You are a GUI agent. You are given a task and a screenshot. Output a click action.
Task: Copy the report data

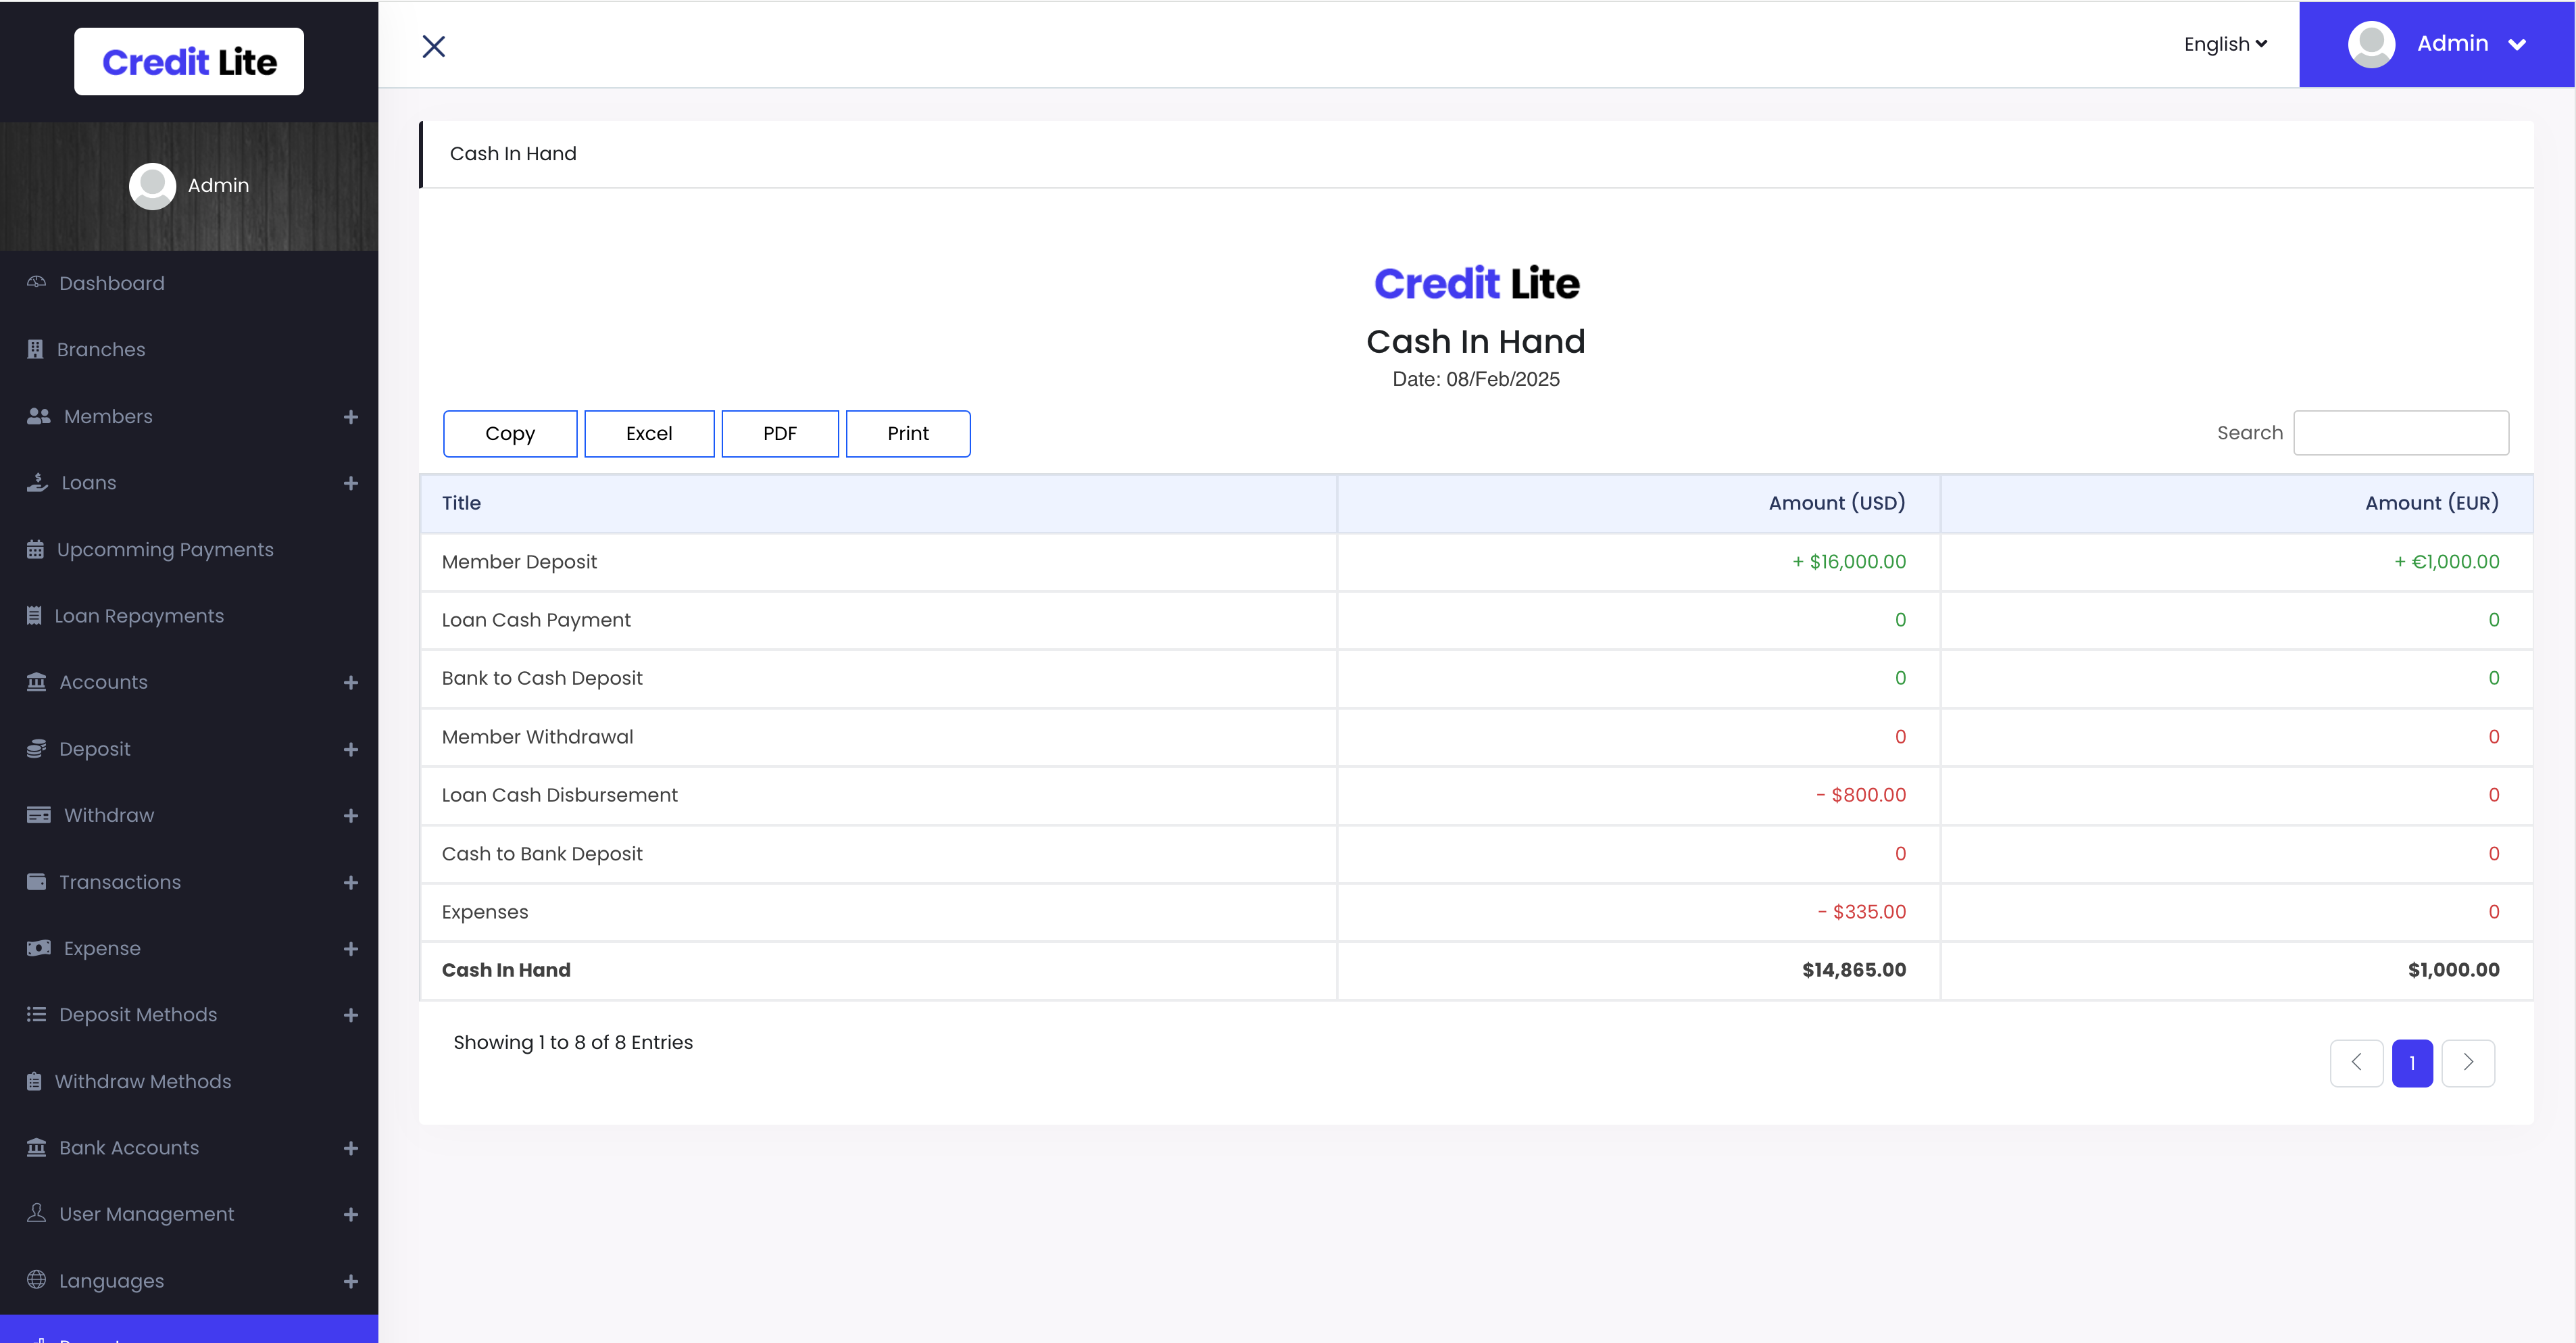510,433
